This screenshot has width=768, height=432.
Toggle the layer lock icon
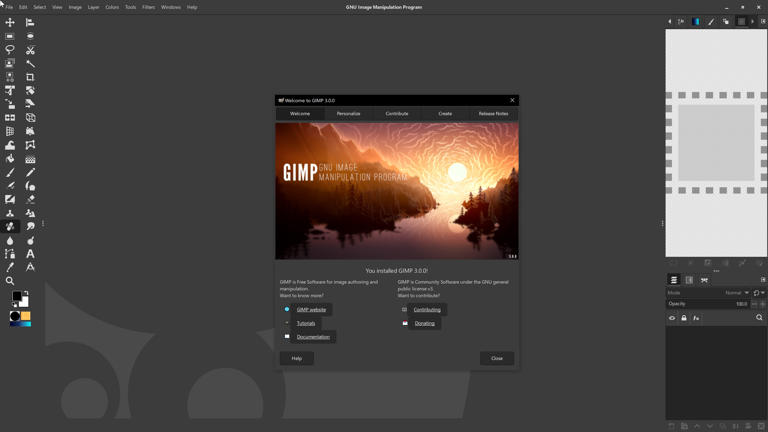point(684,318)
